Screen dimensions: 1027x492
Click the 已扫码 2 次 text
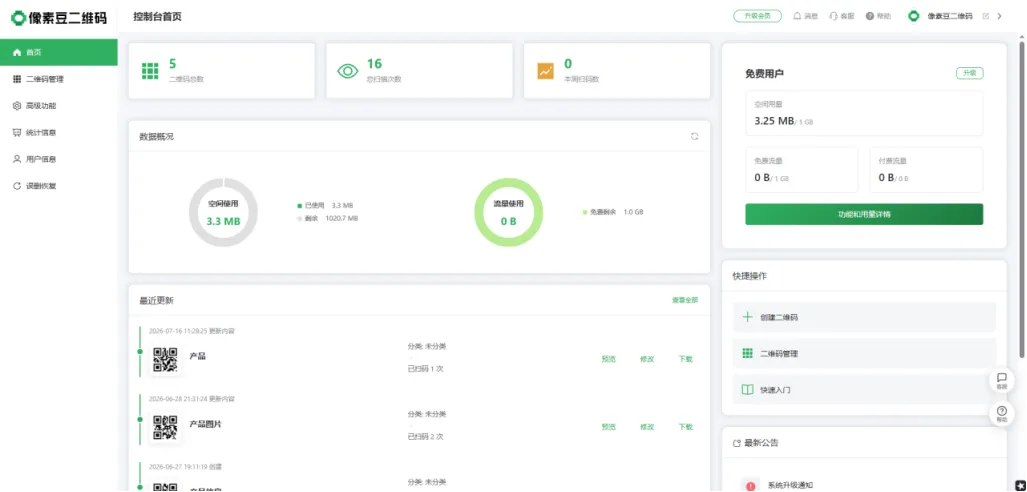426,436
